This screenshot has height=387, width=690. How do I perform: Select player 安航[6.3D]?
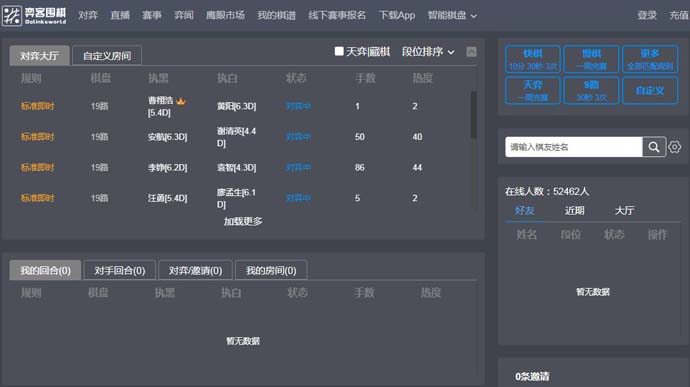pyautogui.click(x=167, y=137)
